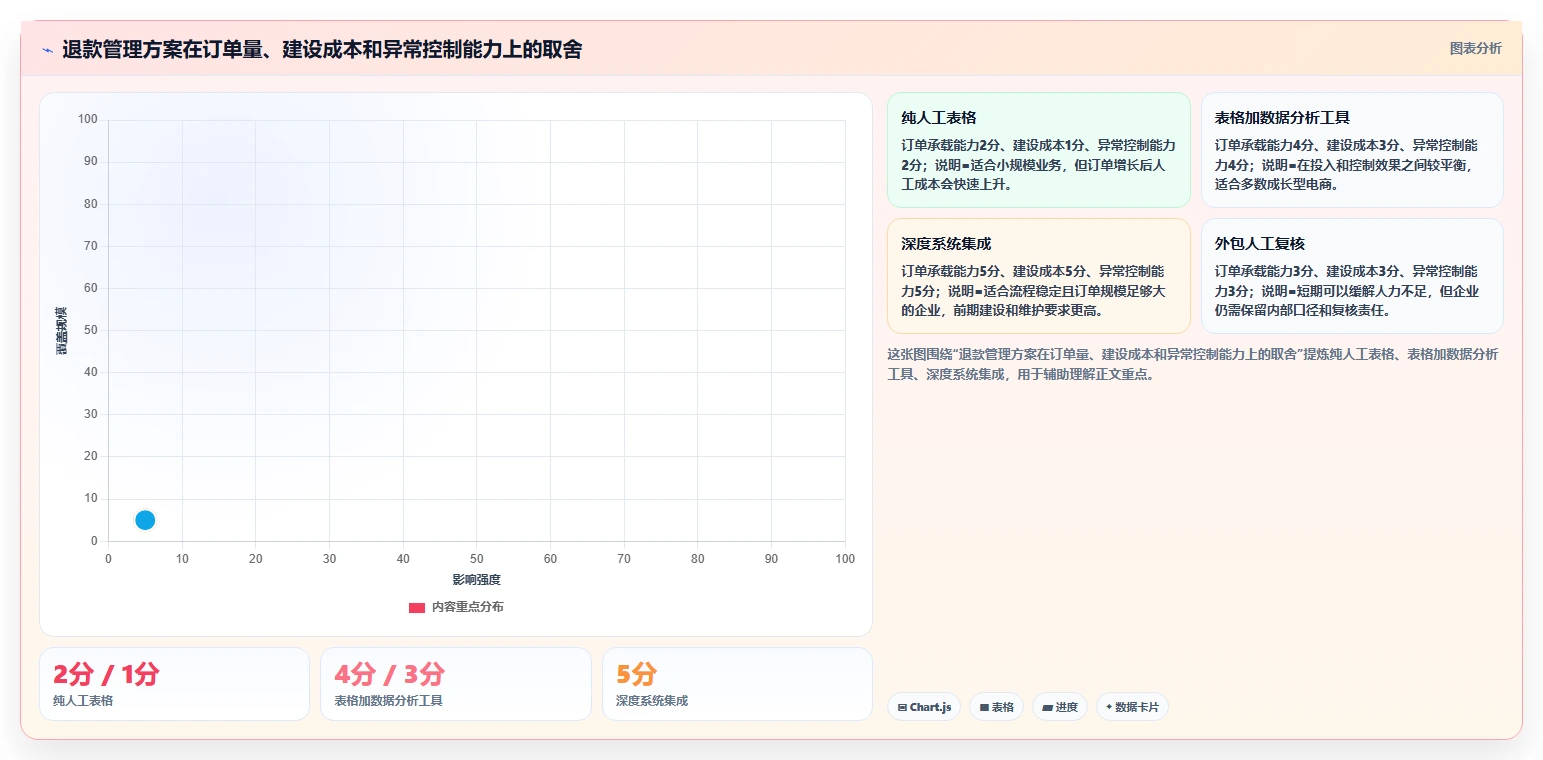Viewport: 1543px width, 760px height.
Task: Open the 外包人工复核 info card
Action: pyautogui.click(x=1352, y=276)
